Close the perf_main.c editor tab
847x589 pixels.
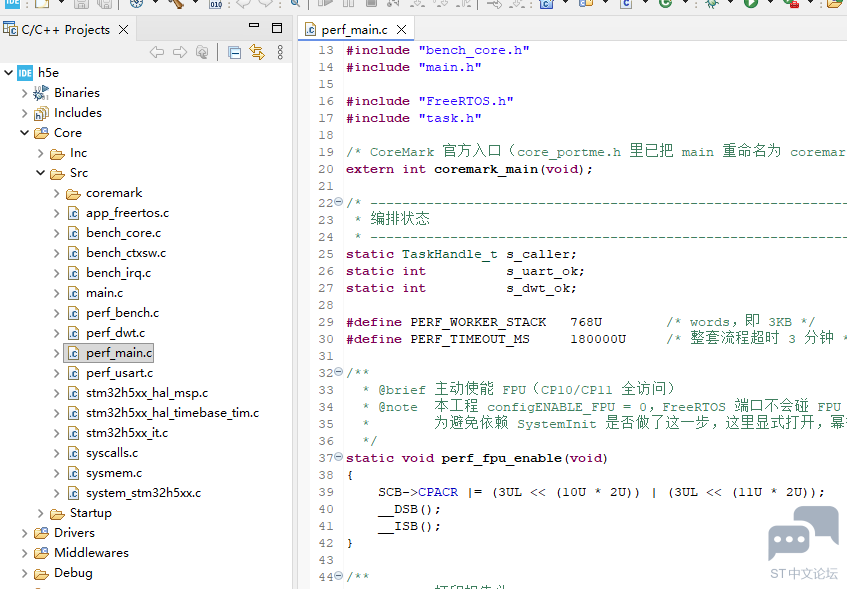pos(401,29)
